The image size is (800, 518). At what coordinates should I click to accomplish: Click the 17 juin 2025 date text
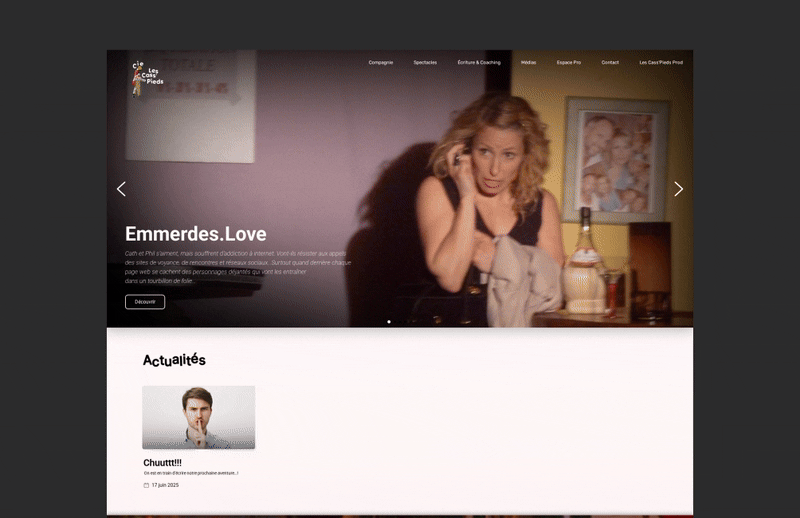[165, 485]
